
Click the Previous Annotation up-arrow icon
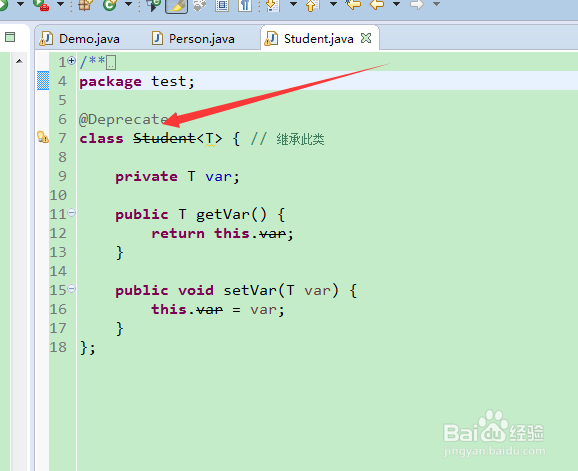[x=312, y=5]
